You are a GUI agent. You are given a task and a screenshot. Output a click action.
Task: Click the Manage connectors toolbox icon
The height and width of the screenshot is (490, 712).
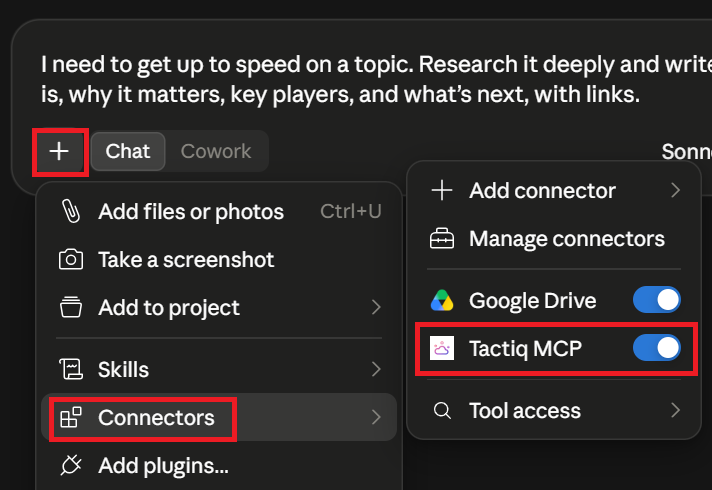(442, 238)
